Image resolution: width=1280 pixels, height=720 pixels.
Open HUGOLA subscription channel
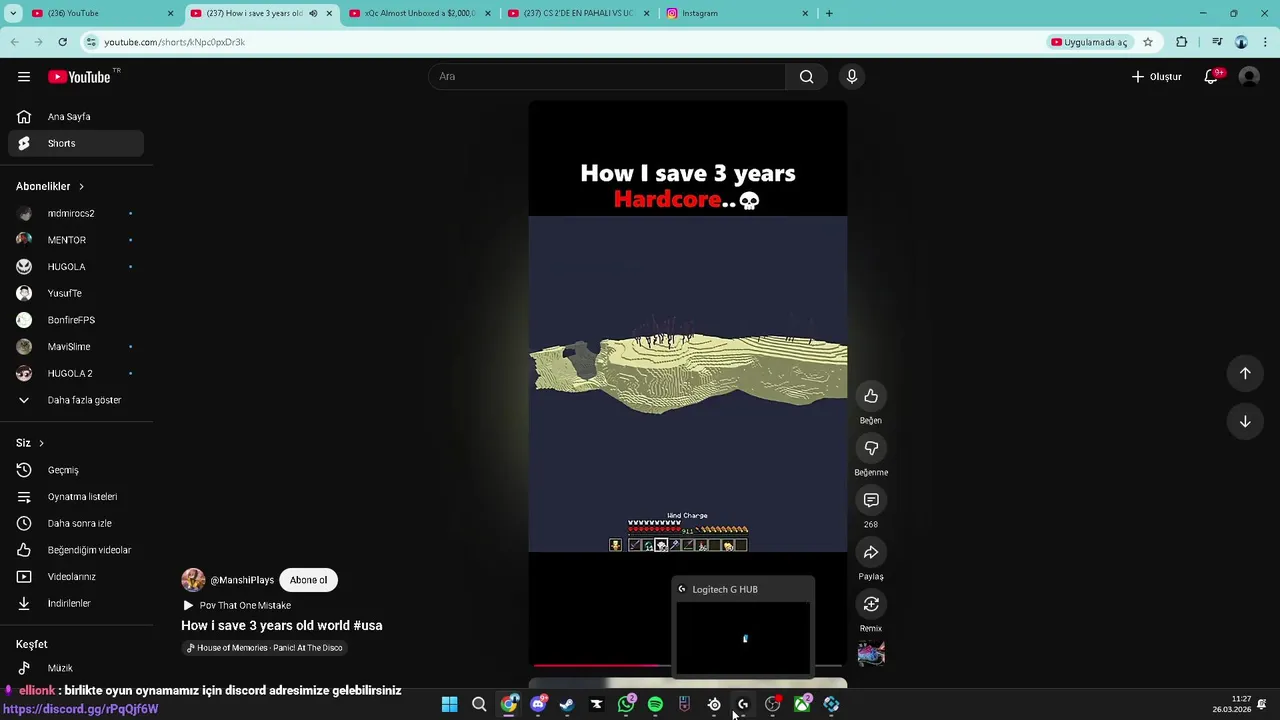76,267
